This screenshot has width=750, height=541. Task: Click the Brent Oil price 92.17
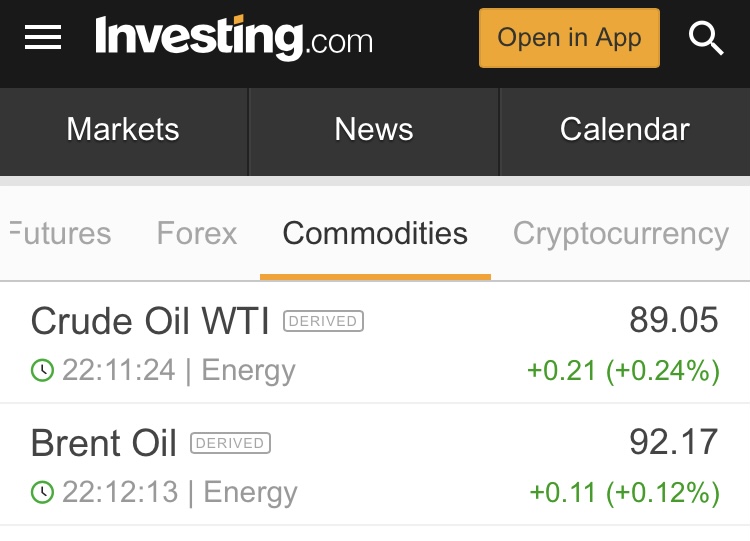pos(673,442)
